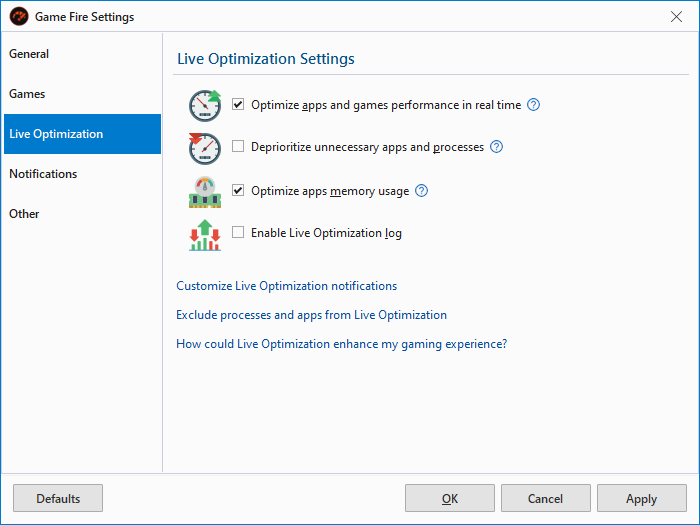Screen dimensions: 700x525
Task: Click the speedometer icon for real-time optimization
Action: click(x=205, y=105)
